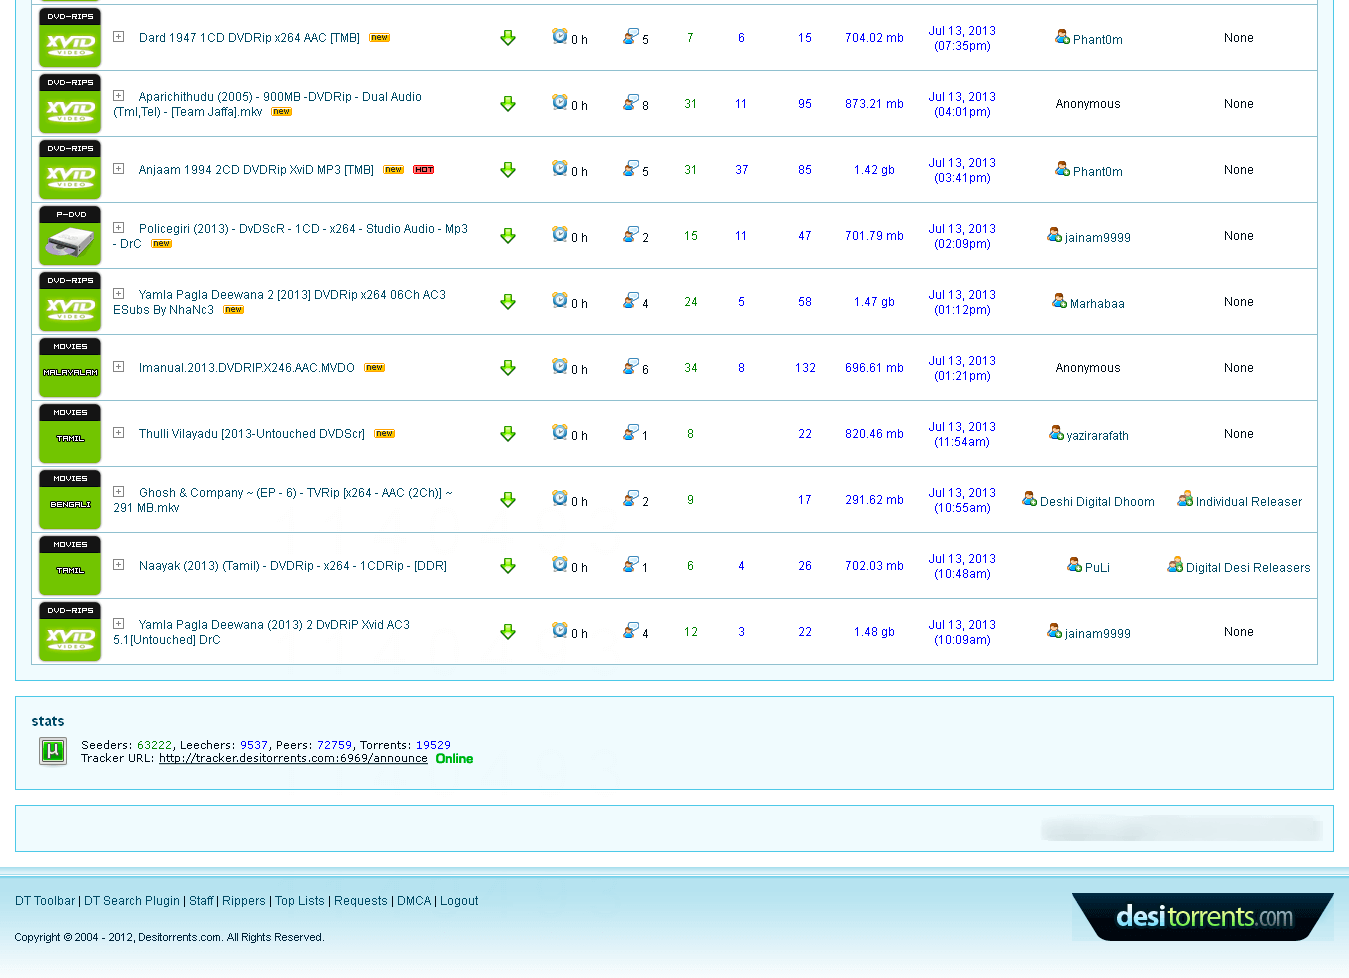Open Deshi Digital Dhoom uploader profile
This screenshot has height=978, width=1349.
[1097, 502]
